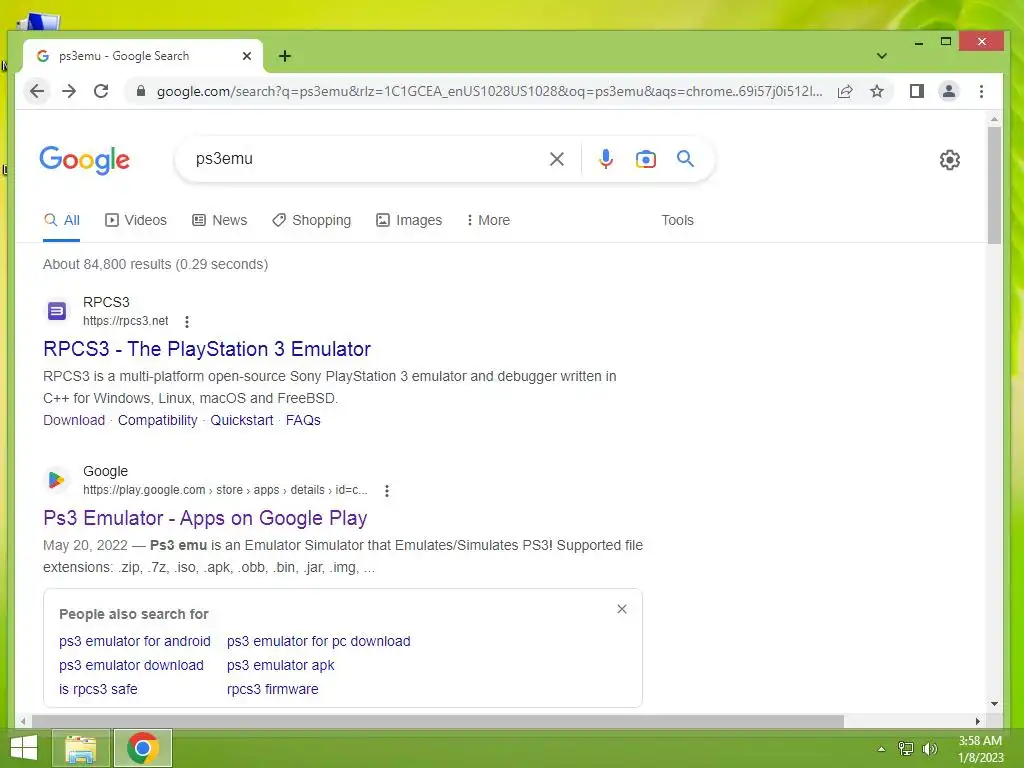Search ps3 emulator for pc download
Image resolution: width=1024 pixels, height=768 pixels.
(x=319, y=641)
